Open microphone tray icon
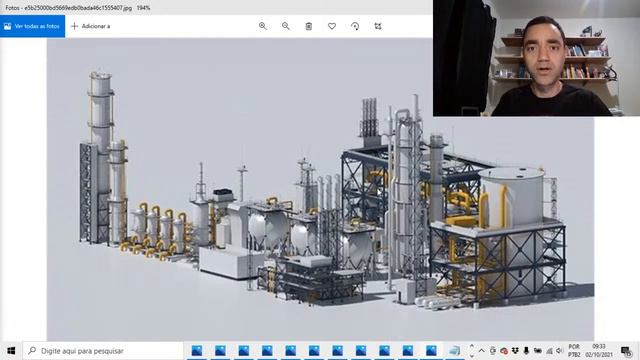The width and height of the screenshot is (640, 360). [x=527, y=351]
